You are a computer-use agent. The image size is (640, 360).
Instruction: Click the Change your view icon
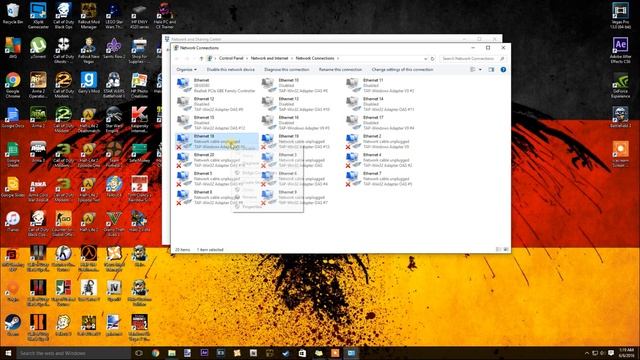click(x=473, y=70)
